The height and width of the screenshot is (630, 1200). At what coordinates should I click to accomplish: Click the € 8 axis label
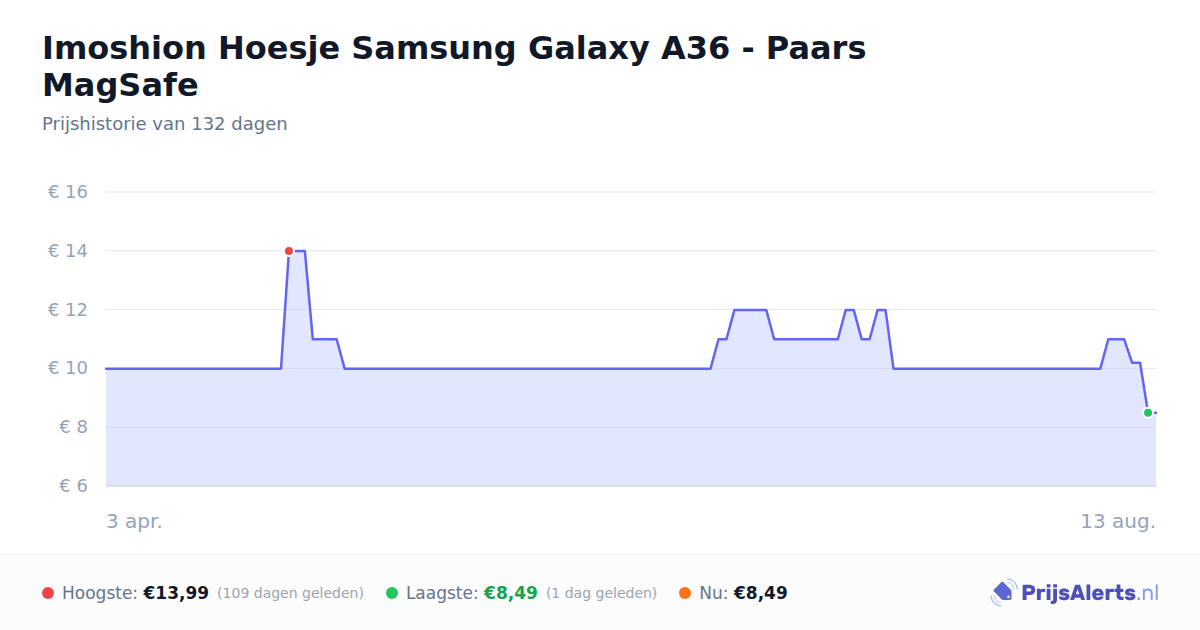pyautogui.click(x=68, y=427)
